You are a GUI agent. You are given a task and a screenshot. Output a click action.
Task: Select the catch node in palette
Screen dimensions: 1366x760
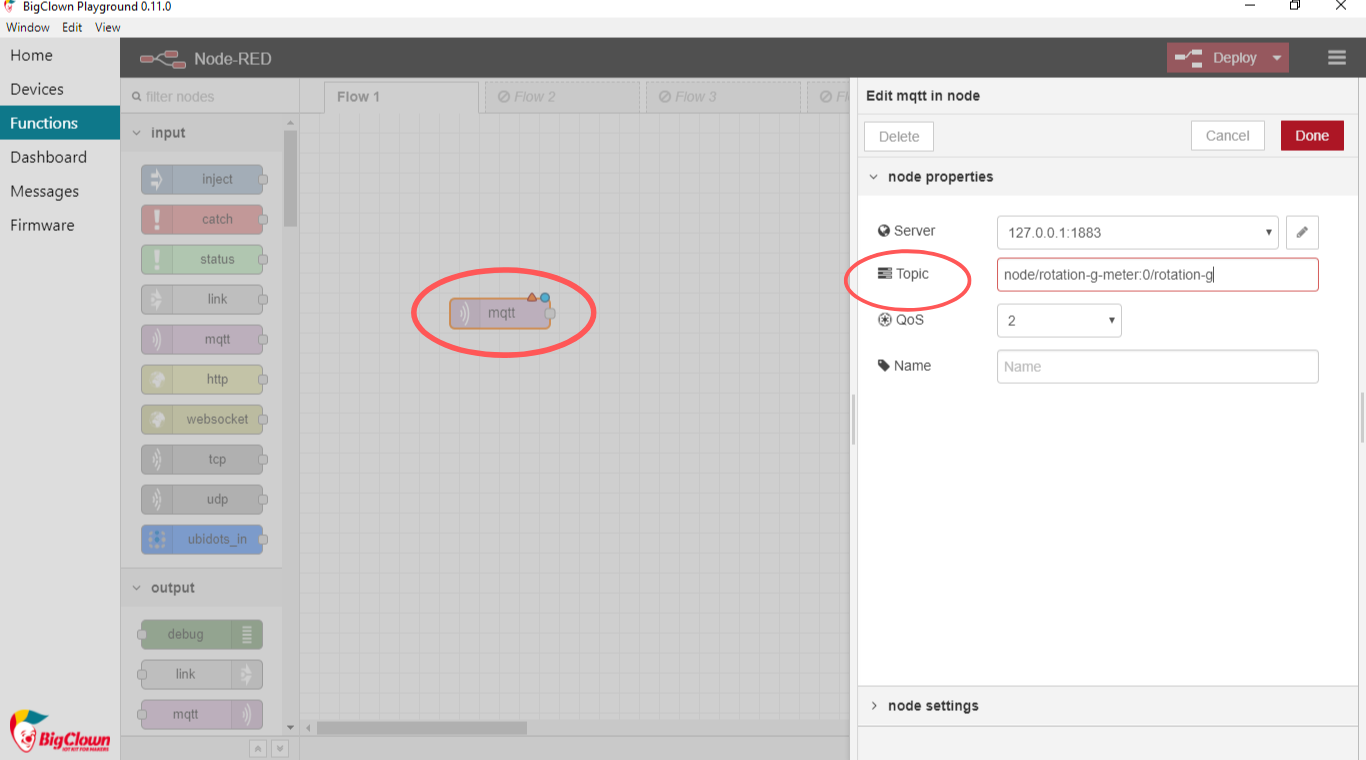pyautogui.click(x=202, y=219)
